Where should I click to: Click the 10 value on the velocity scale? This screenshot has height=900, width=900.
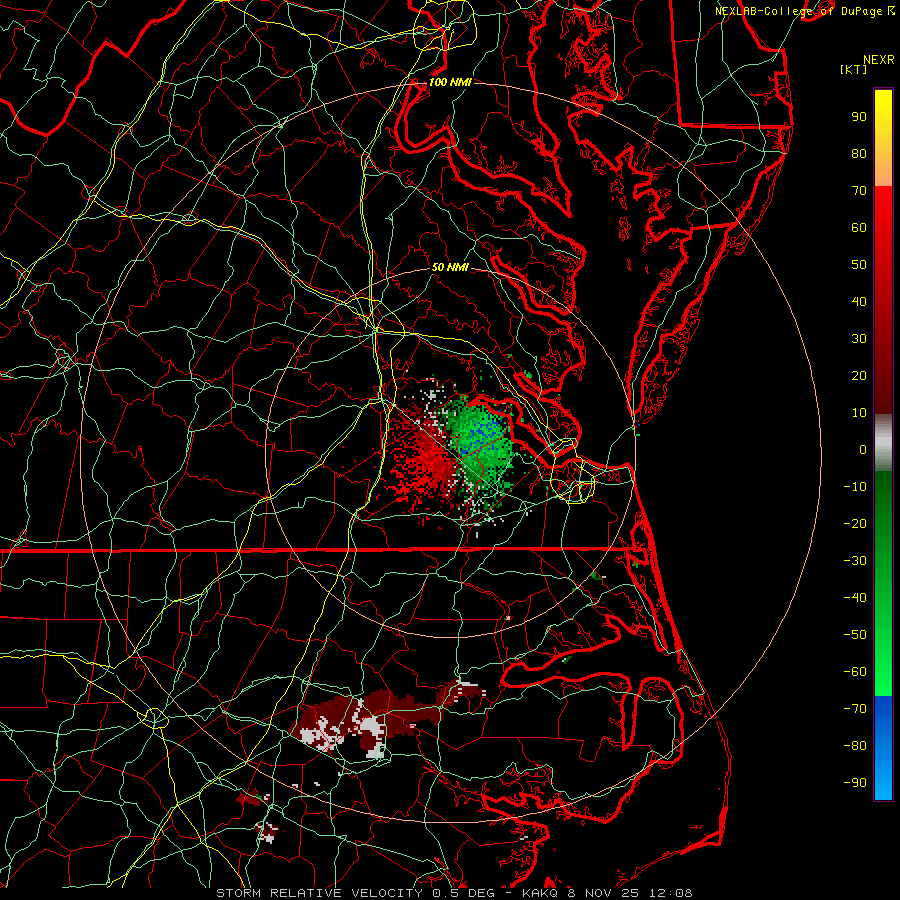[859, 413]
